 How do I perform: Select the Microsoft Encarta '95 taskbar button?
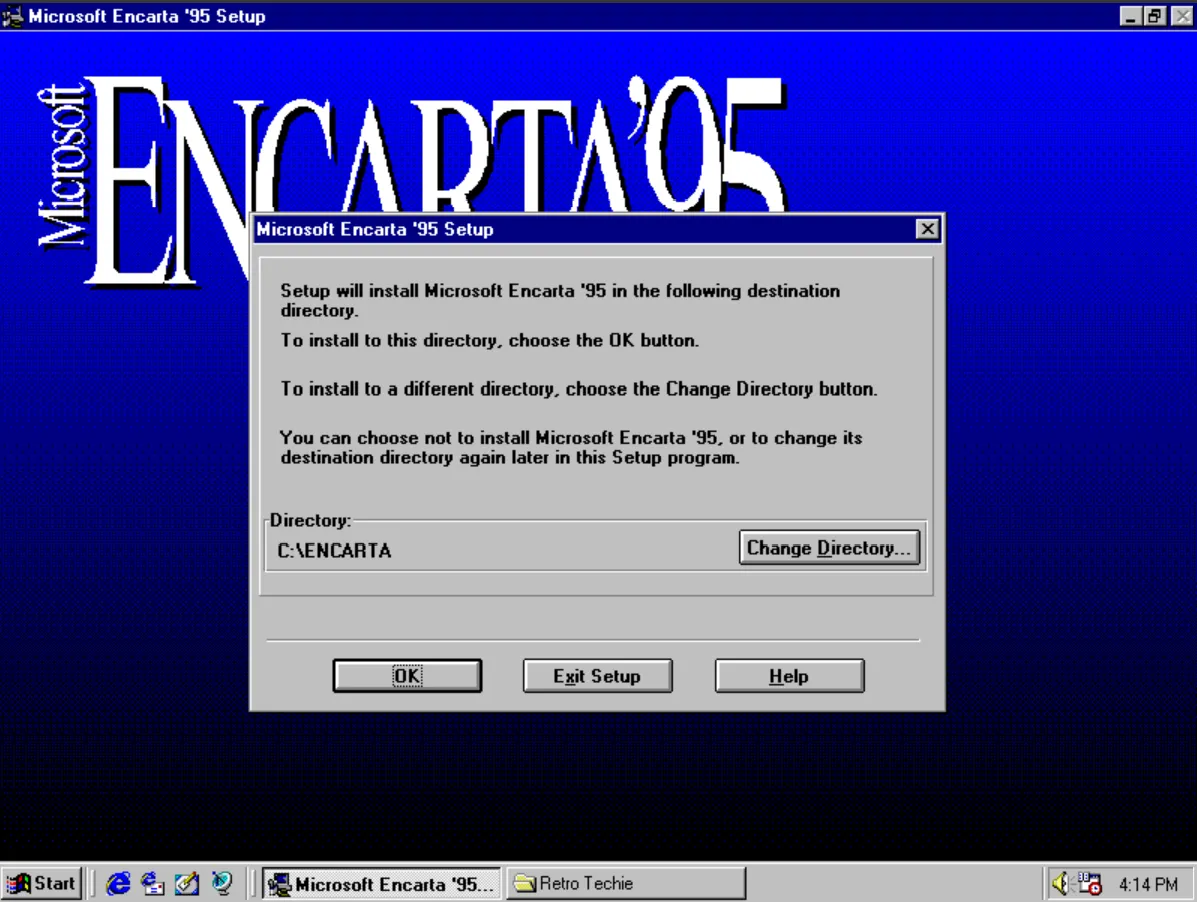click(x=380, y=883)
